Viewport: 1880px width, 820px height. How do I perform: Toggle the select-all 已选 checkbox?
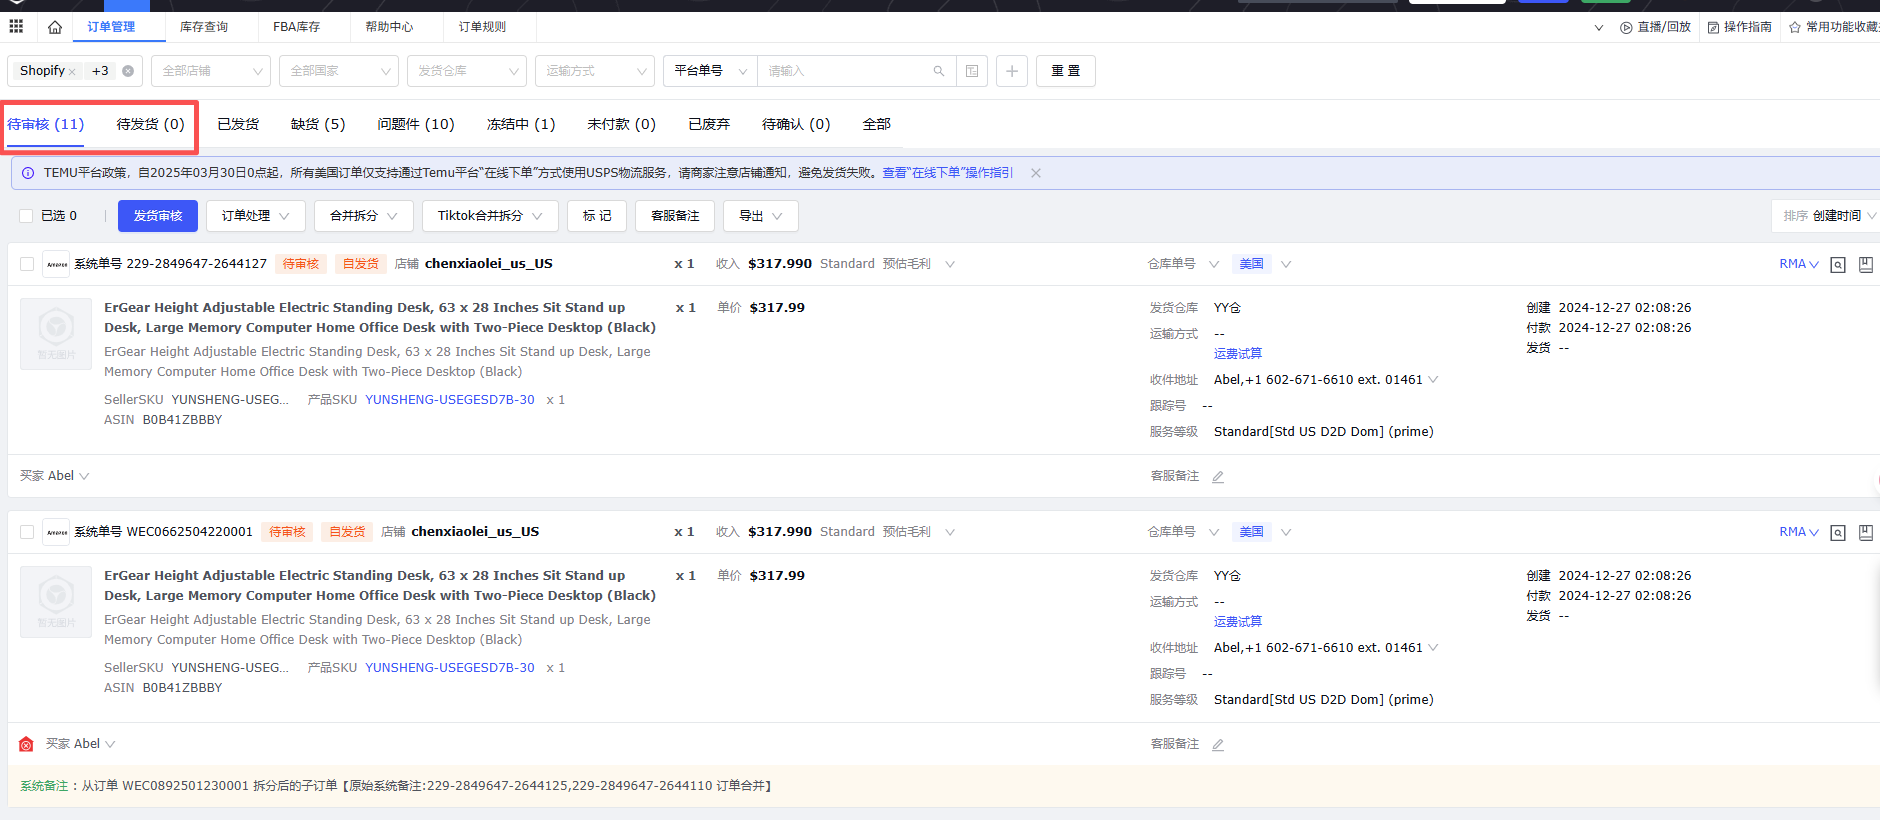27,216
